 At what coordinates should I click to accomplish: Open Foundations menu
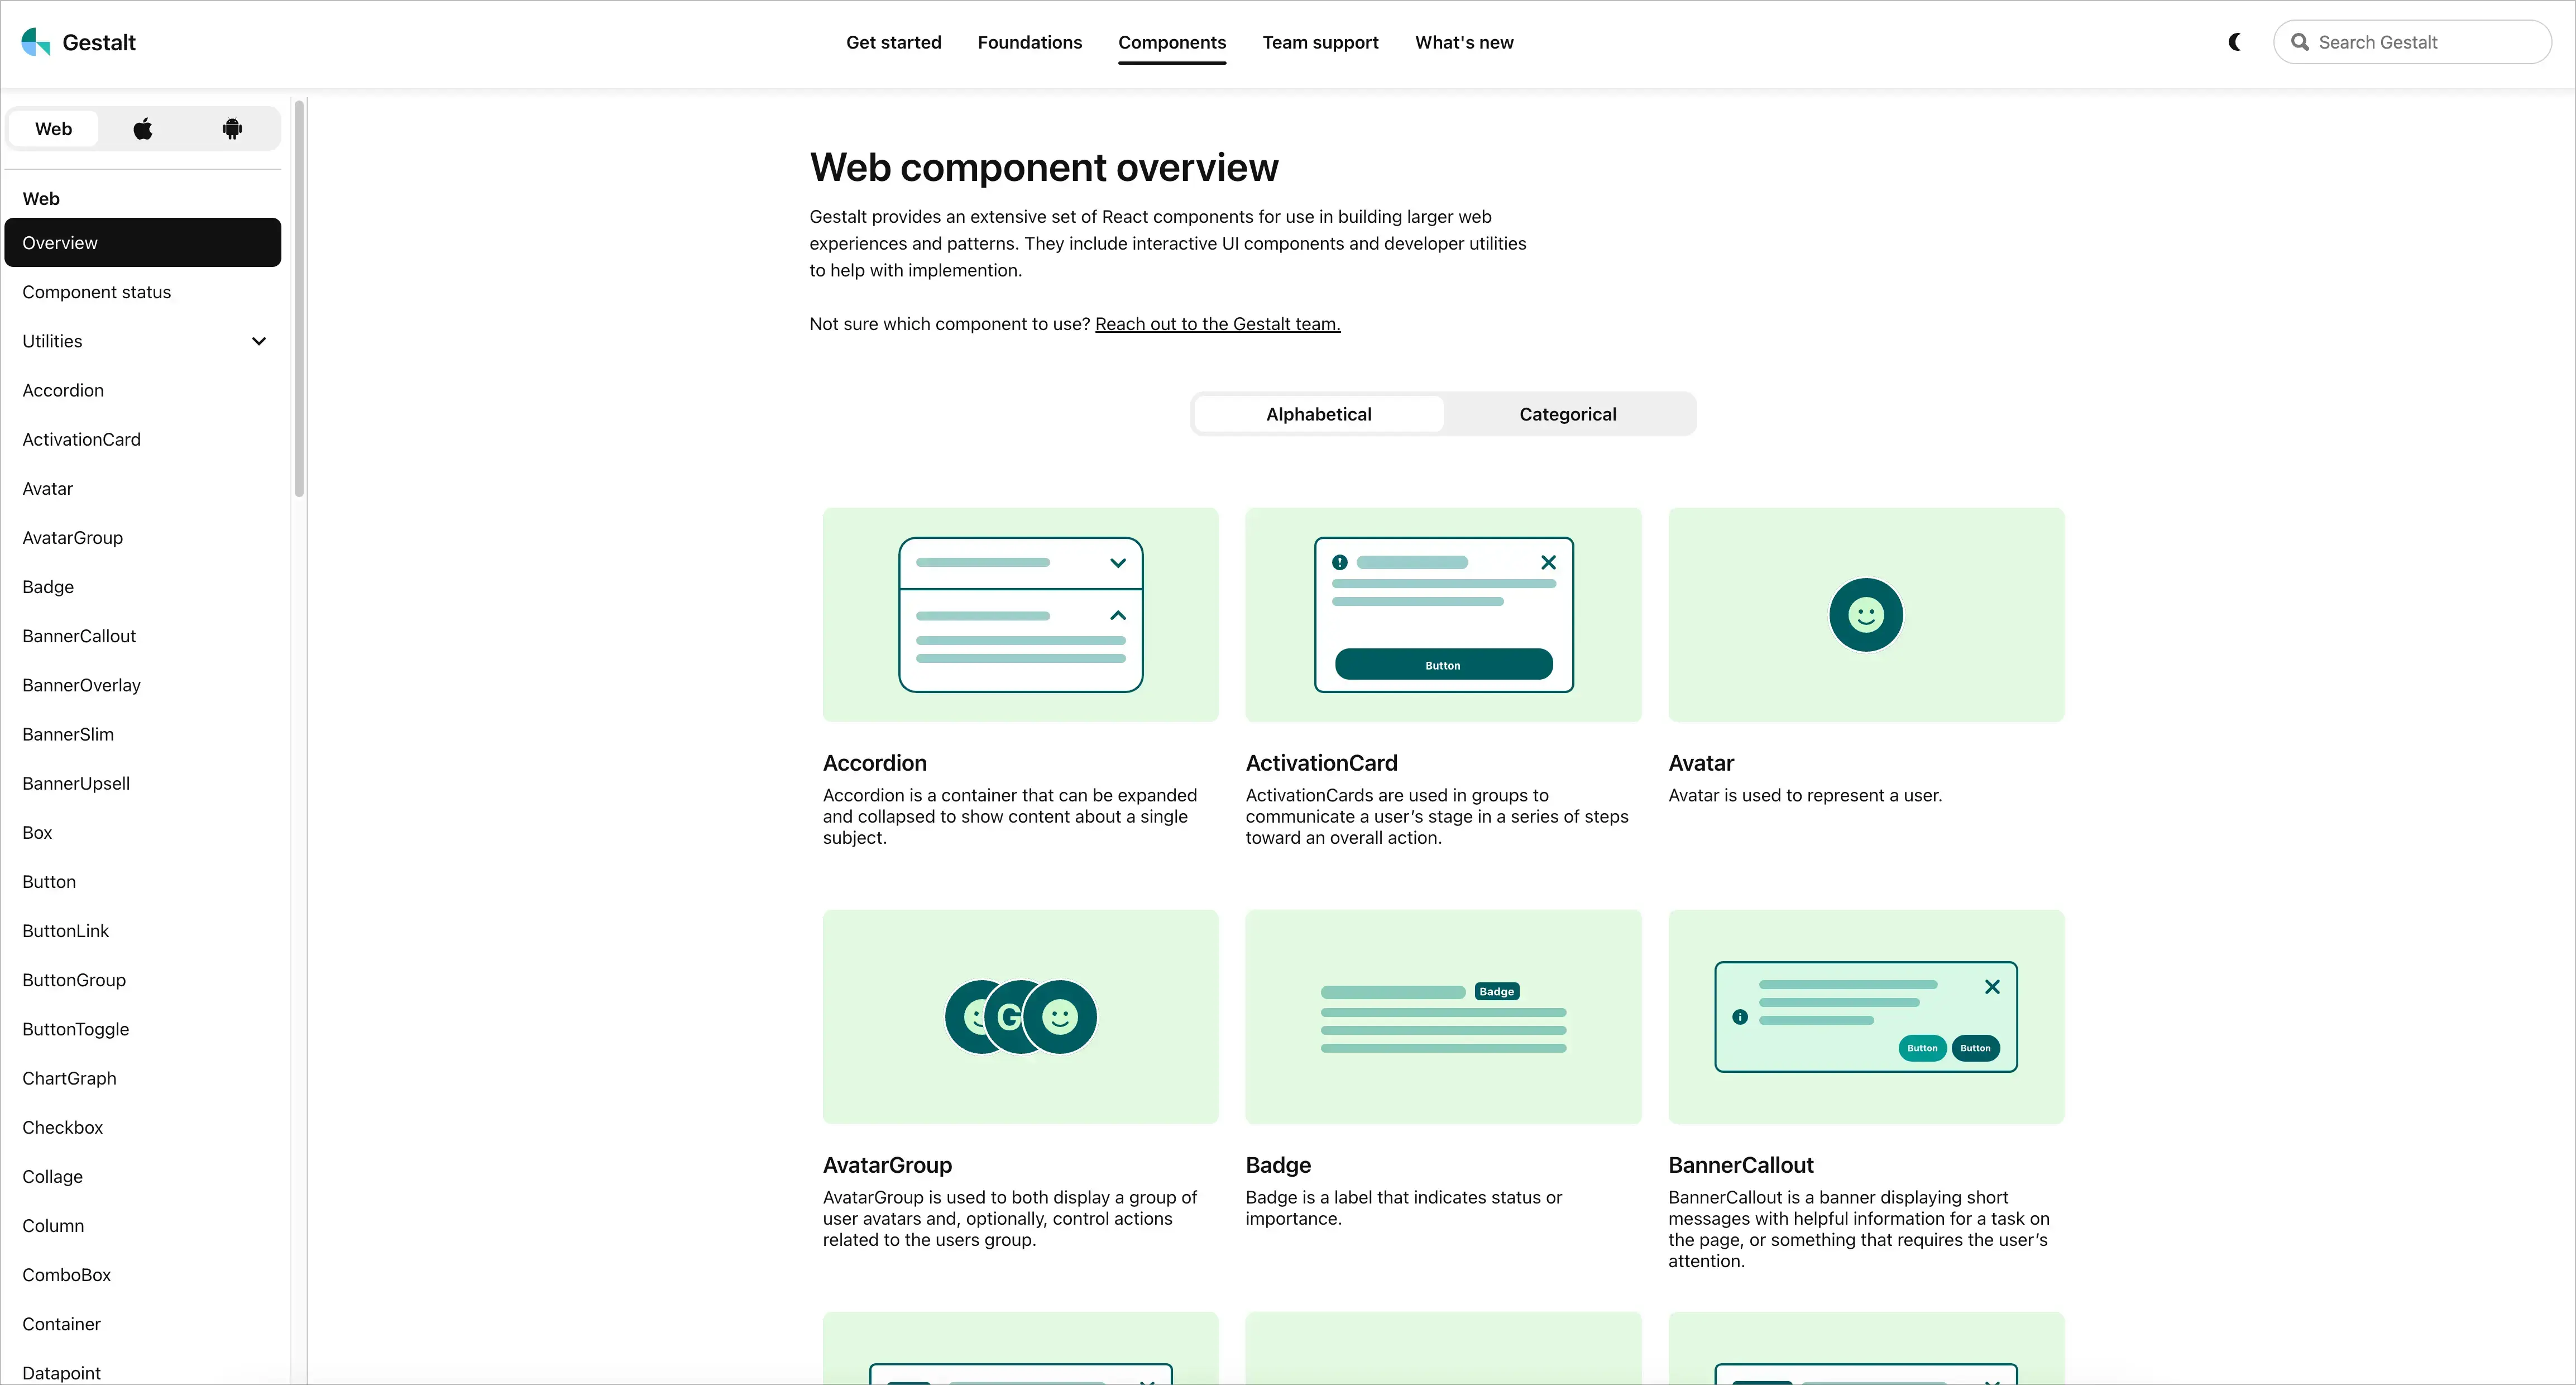(1030, 42)
